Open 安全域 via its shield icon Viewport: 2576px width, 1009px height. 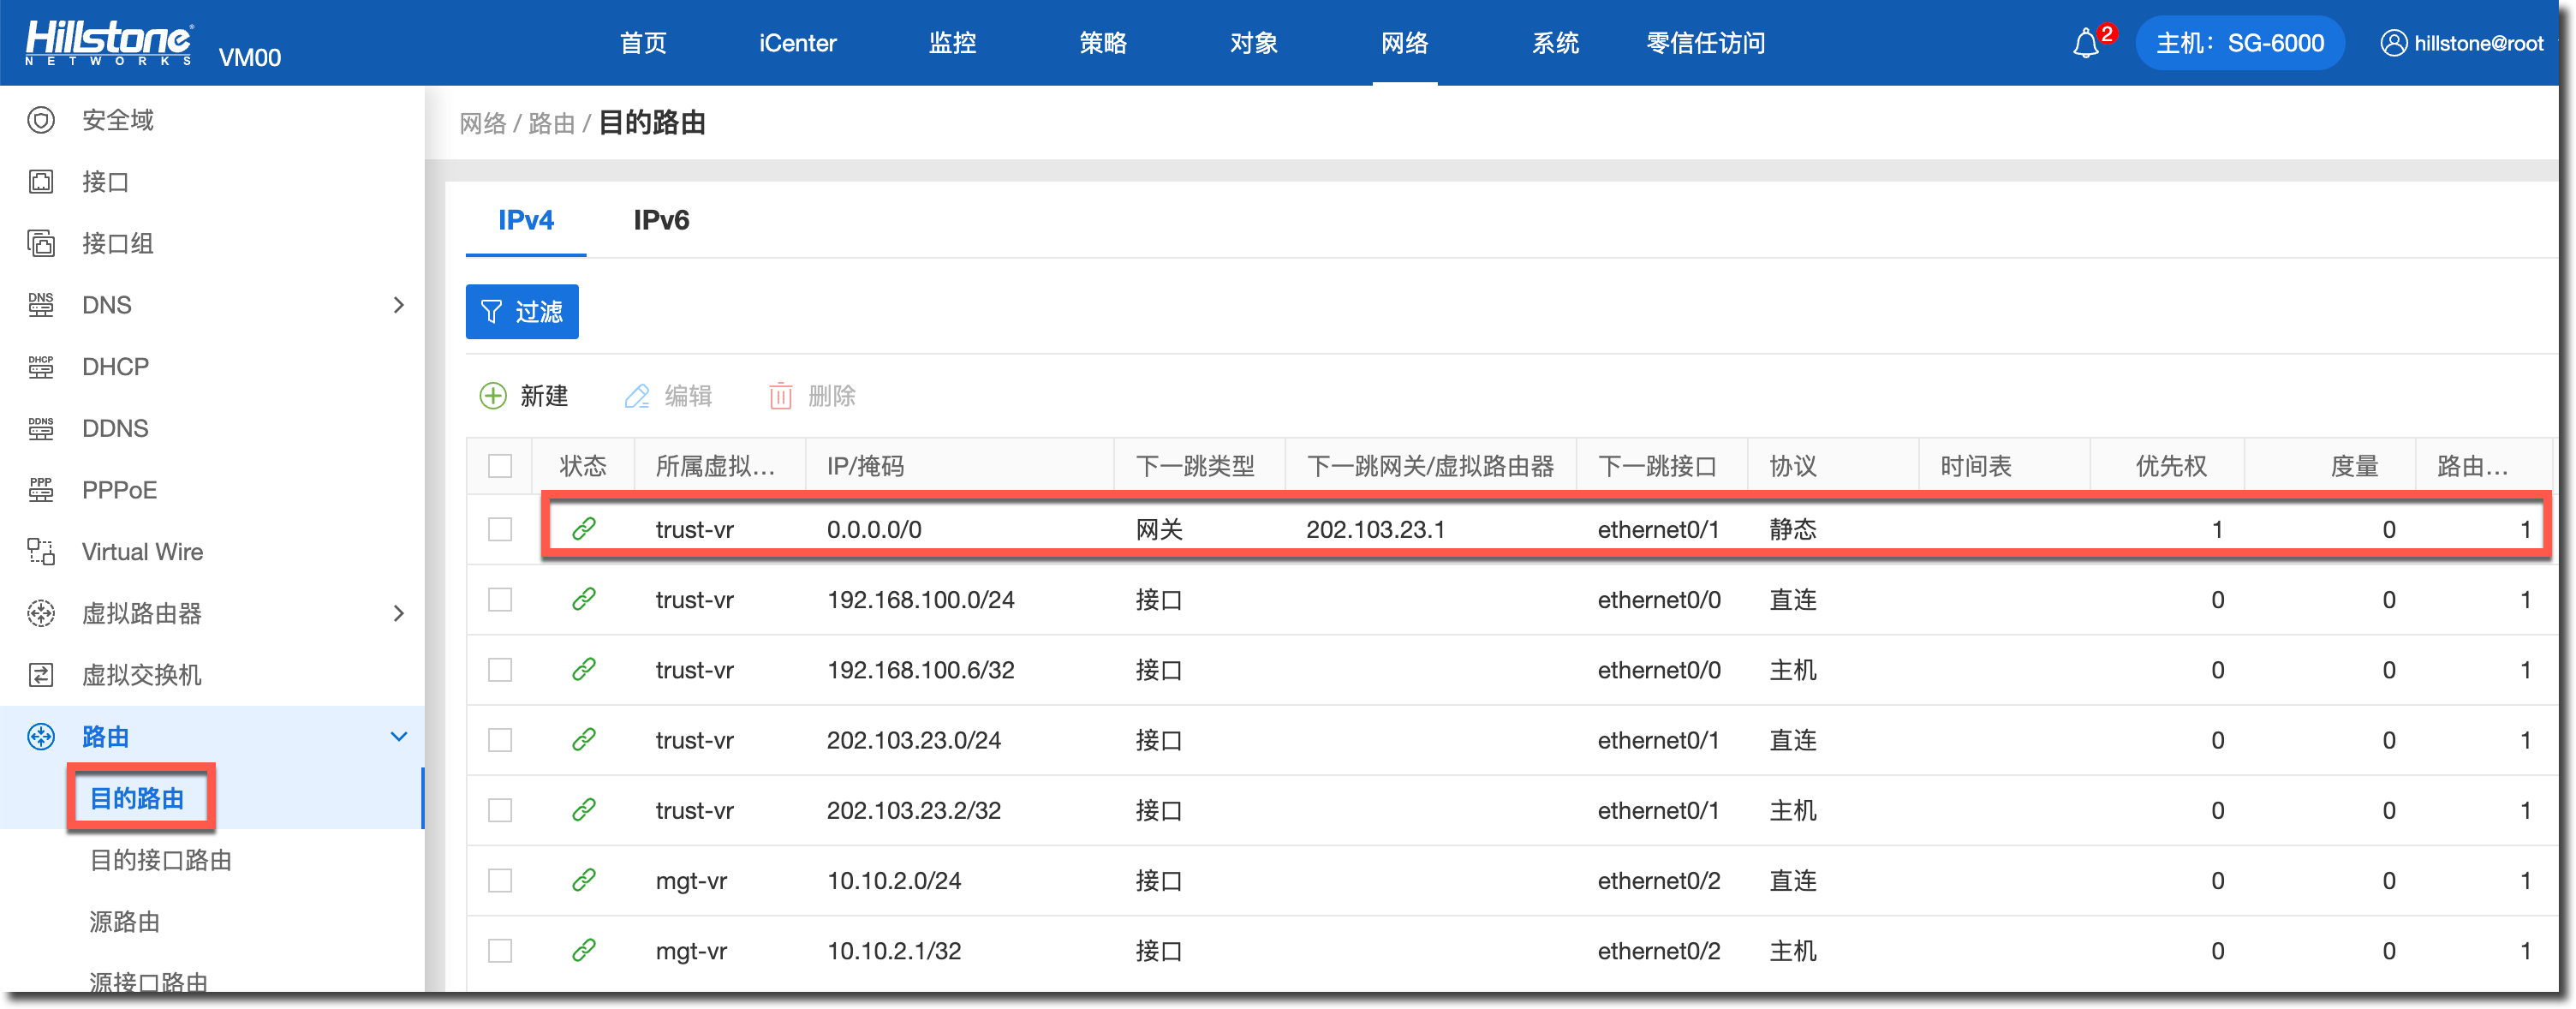pos(41,120)
